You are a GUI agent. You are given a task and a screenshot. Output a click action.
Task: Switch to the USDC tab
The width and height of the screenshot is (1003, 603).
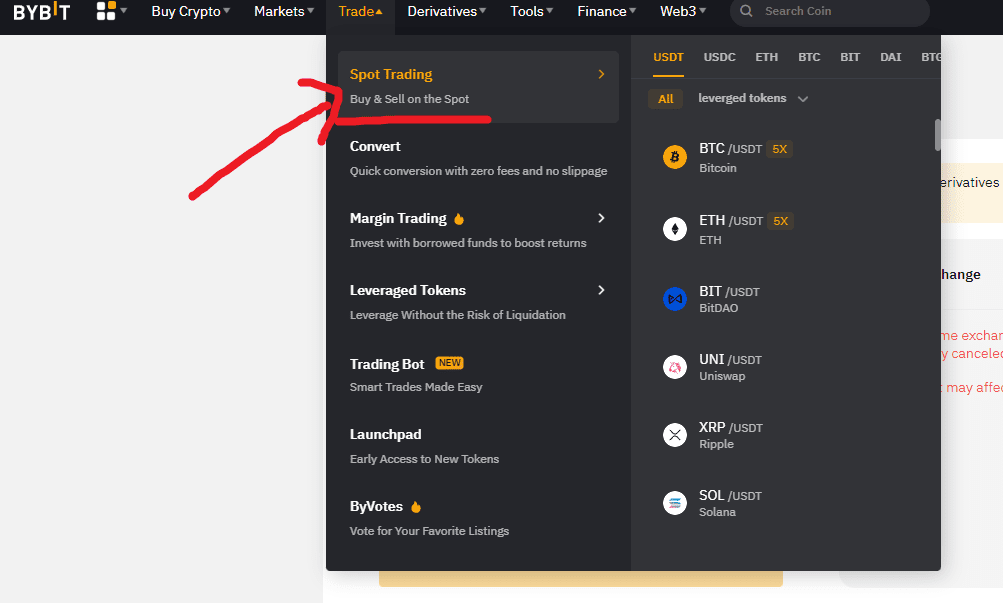click(720, 58)
